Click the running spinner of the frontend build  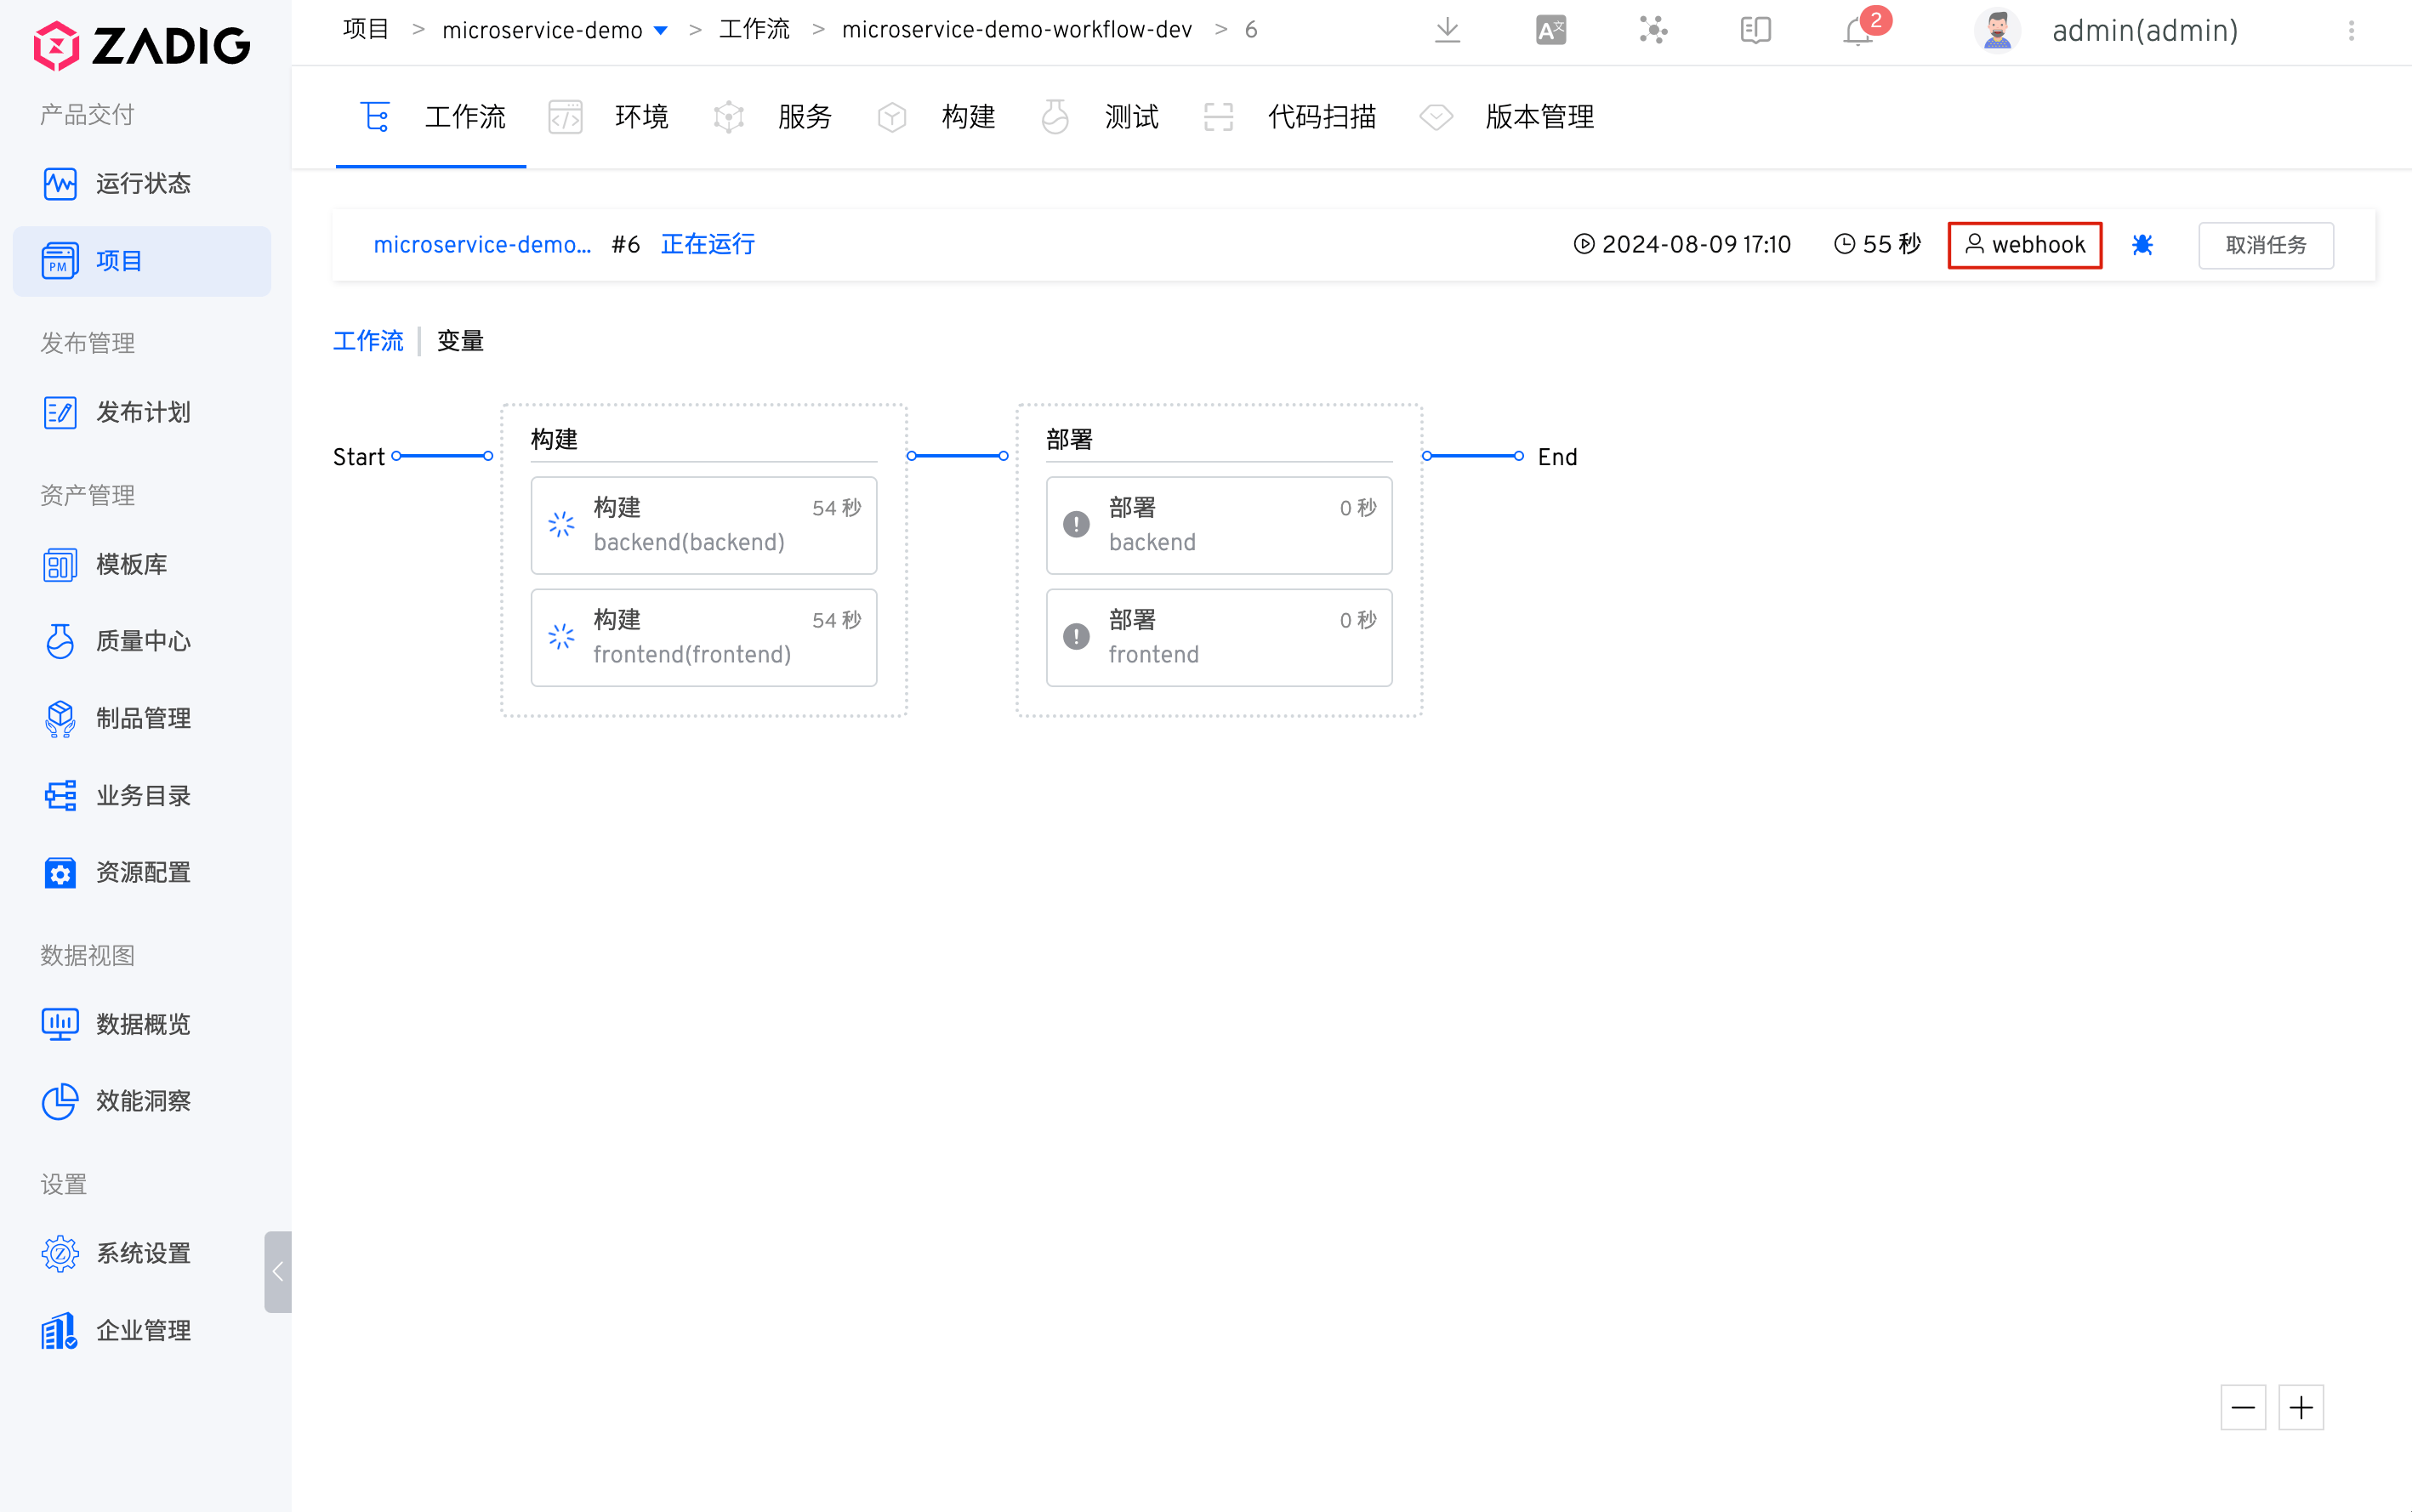pos(561,636)
